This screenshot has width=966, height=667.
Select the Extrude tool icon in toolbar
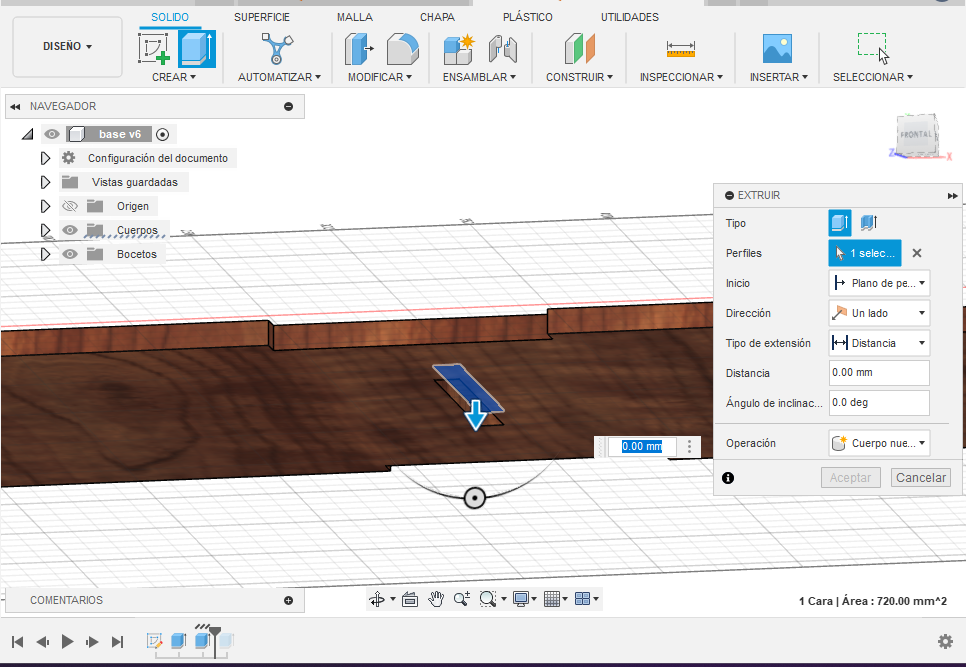click(x=197, y=49)
